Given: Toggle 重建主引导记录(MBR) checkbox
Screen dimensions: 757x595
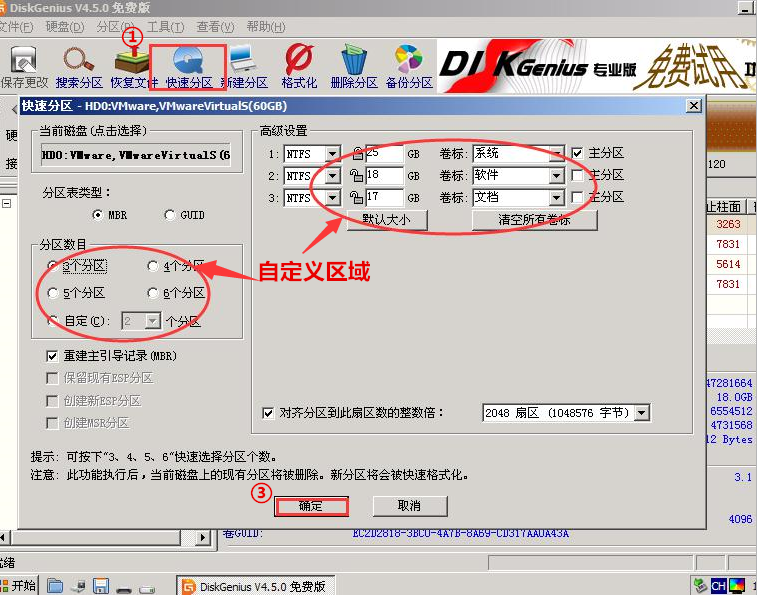Looking at the screenshot, I should tap(52, 356).
